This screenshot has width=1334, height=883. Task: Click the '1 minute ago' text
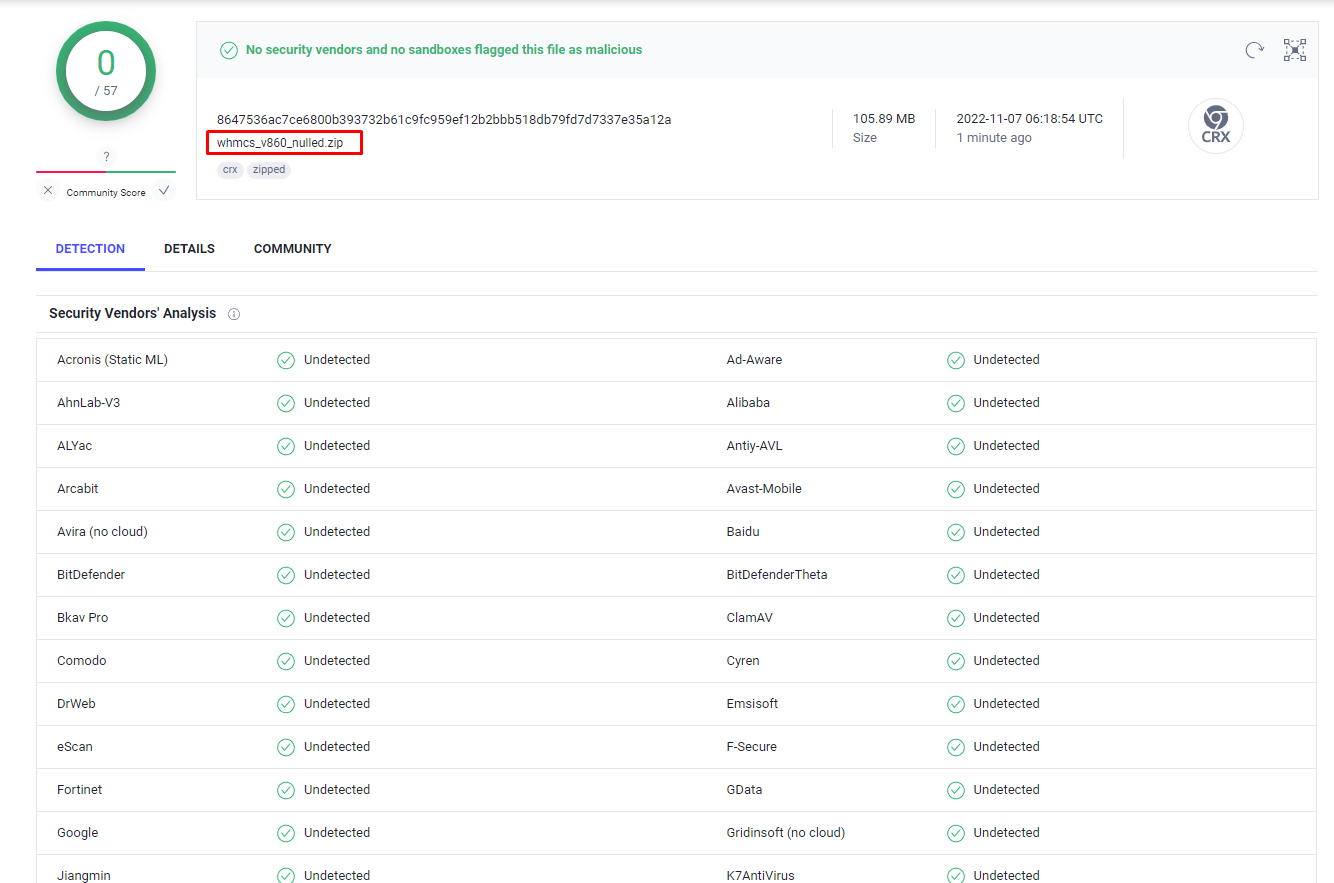click(994, 138)
